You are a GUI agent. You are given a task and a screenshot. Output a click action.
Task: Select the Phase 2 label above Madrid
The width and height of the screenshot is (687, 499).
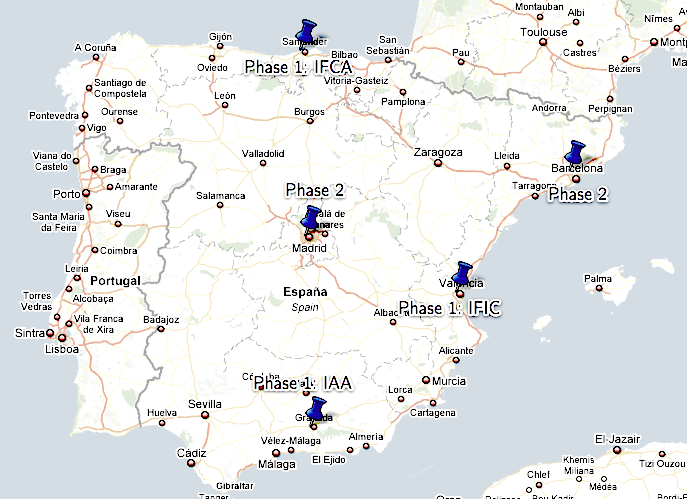coord(315,190)
